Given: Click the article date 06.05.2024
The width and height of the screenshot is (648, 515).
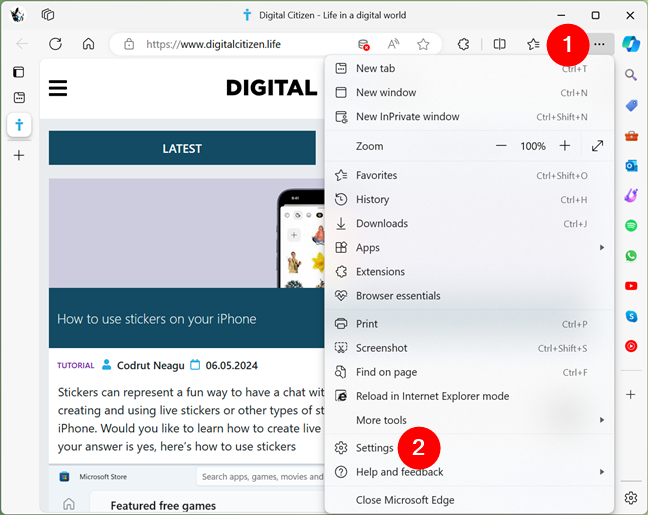Looking at the screenshot, I should click(231, 365).
